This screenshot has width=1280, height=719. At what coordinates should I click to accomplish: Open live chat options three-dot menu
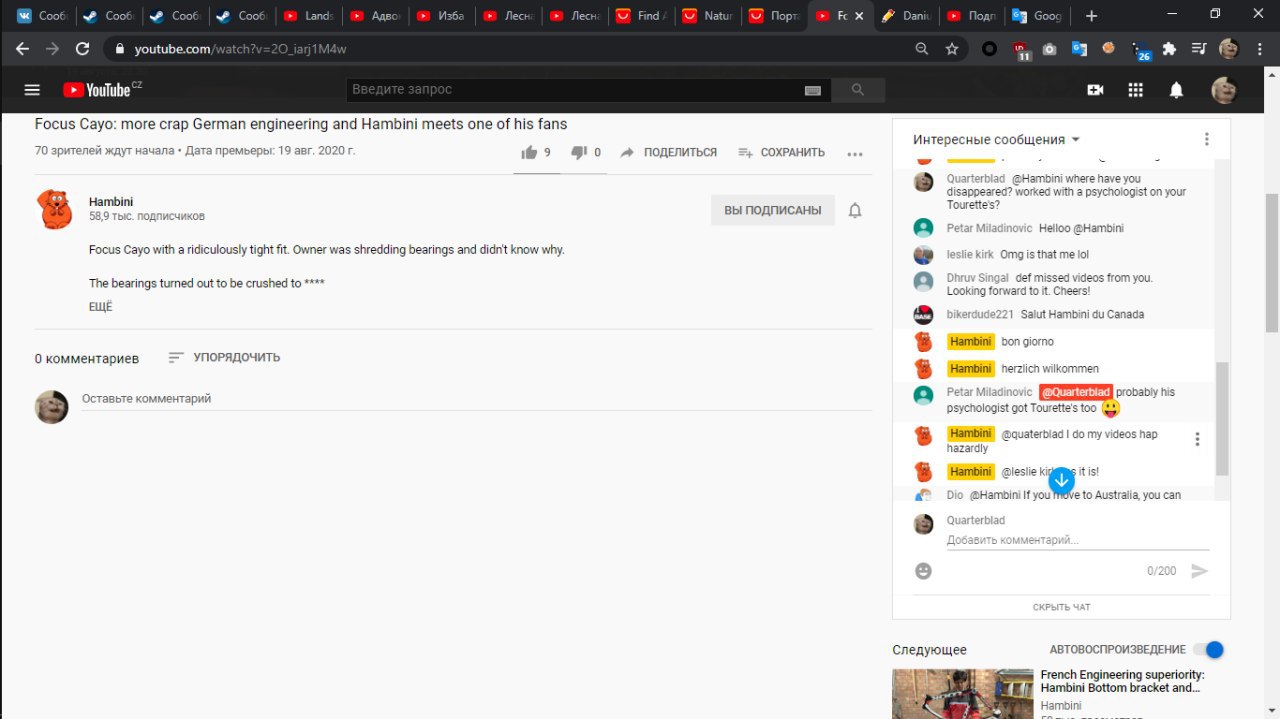click(1207, 139)
